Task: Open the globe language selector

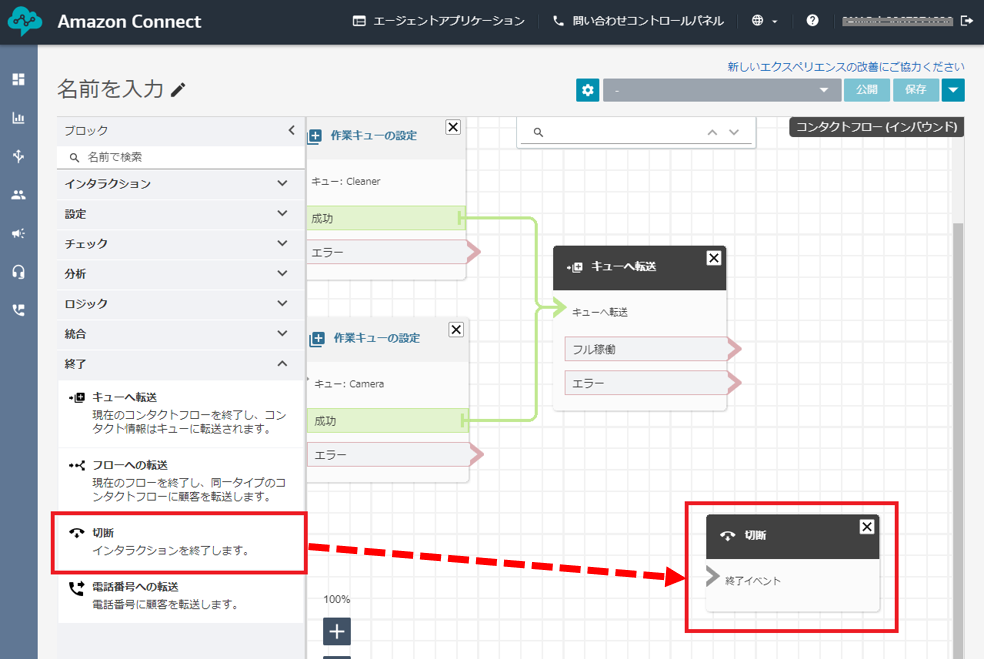Action: click(764, 21)
